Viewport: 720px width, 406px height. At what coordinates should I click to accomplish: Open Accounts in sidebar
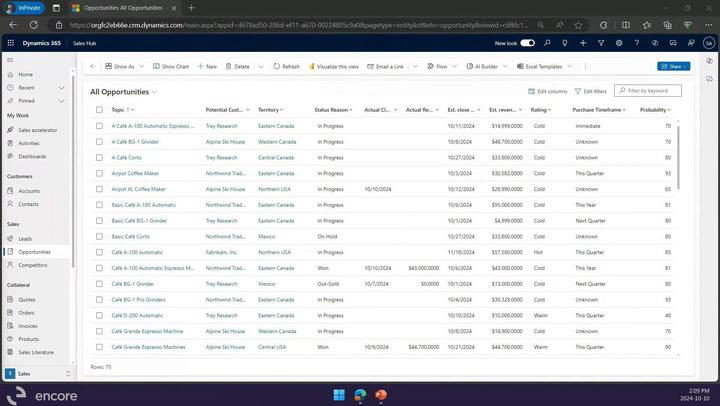(28, 191)
